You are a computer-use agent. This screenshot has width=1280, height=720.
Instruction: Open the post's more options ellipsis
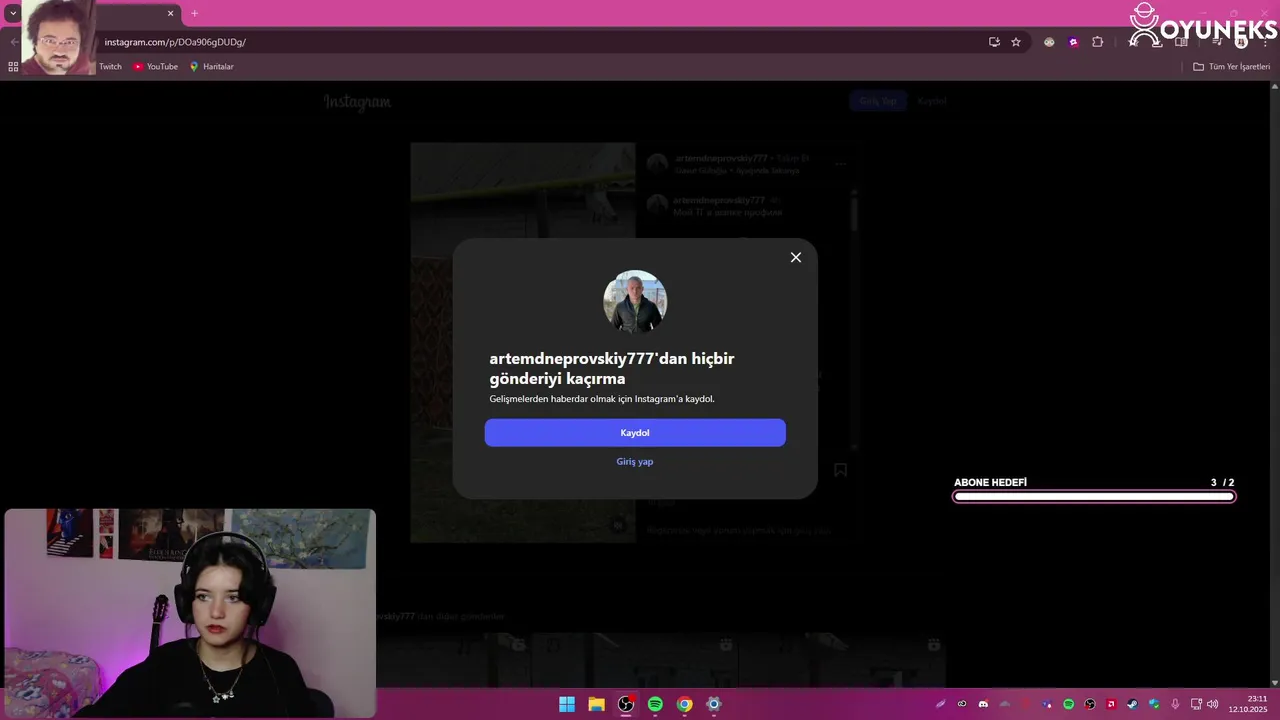[x=841, y=164]
